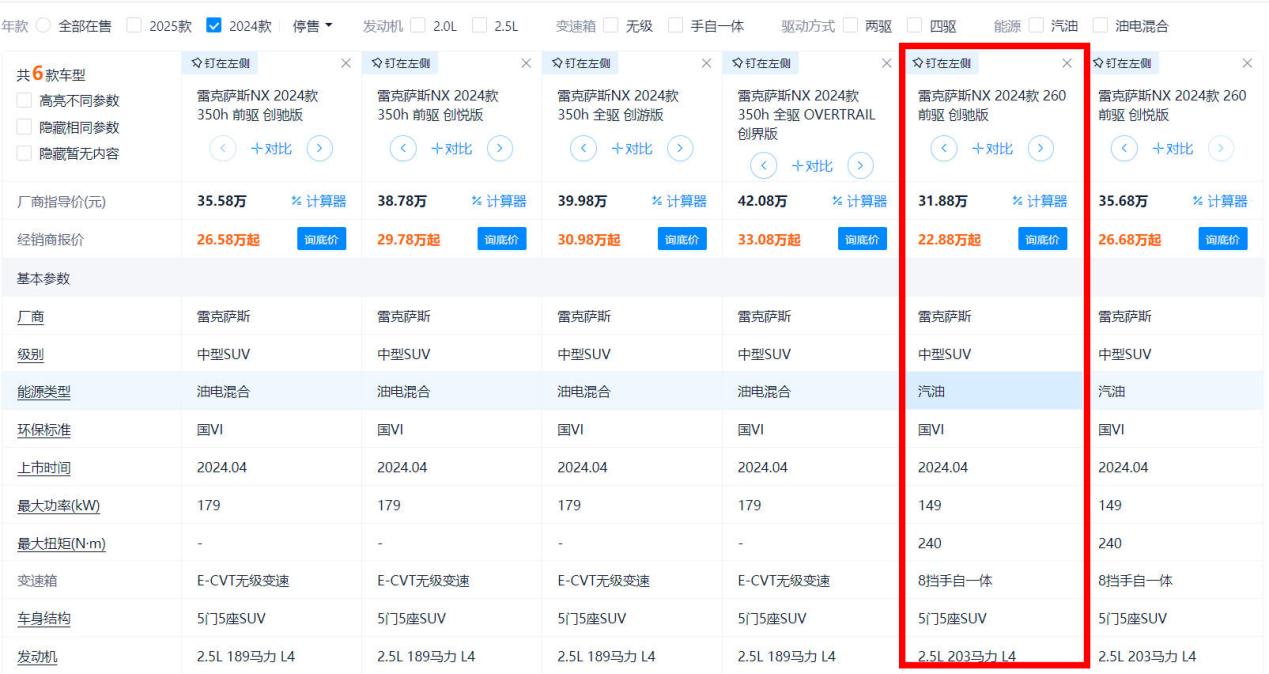The image size is (1269, 674).
Task: Open the 厂商 parameter link
Action: click(x=31, y=317)
